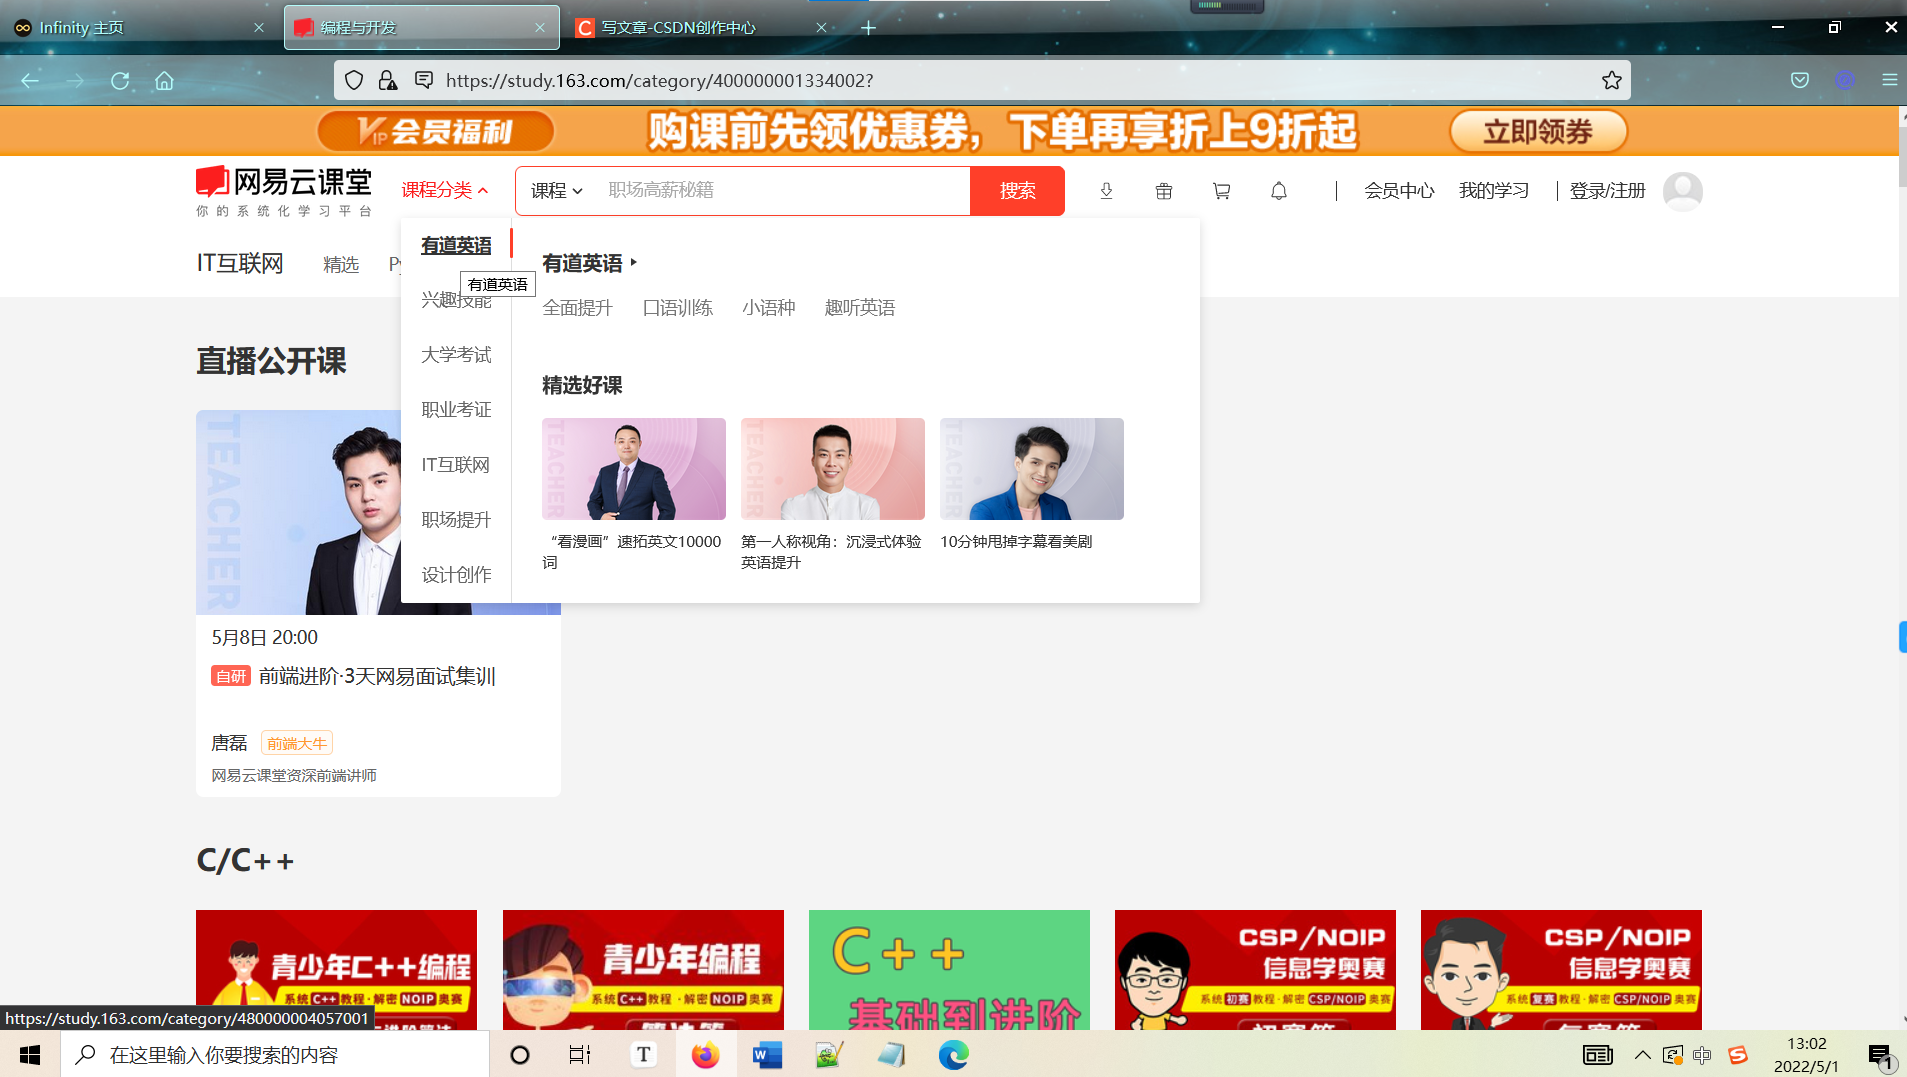The height and width of the screenshot is (1077, 1907).
Task: Click 登录/注册 link
Action: coord(1607,190)
